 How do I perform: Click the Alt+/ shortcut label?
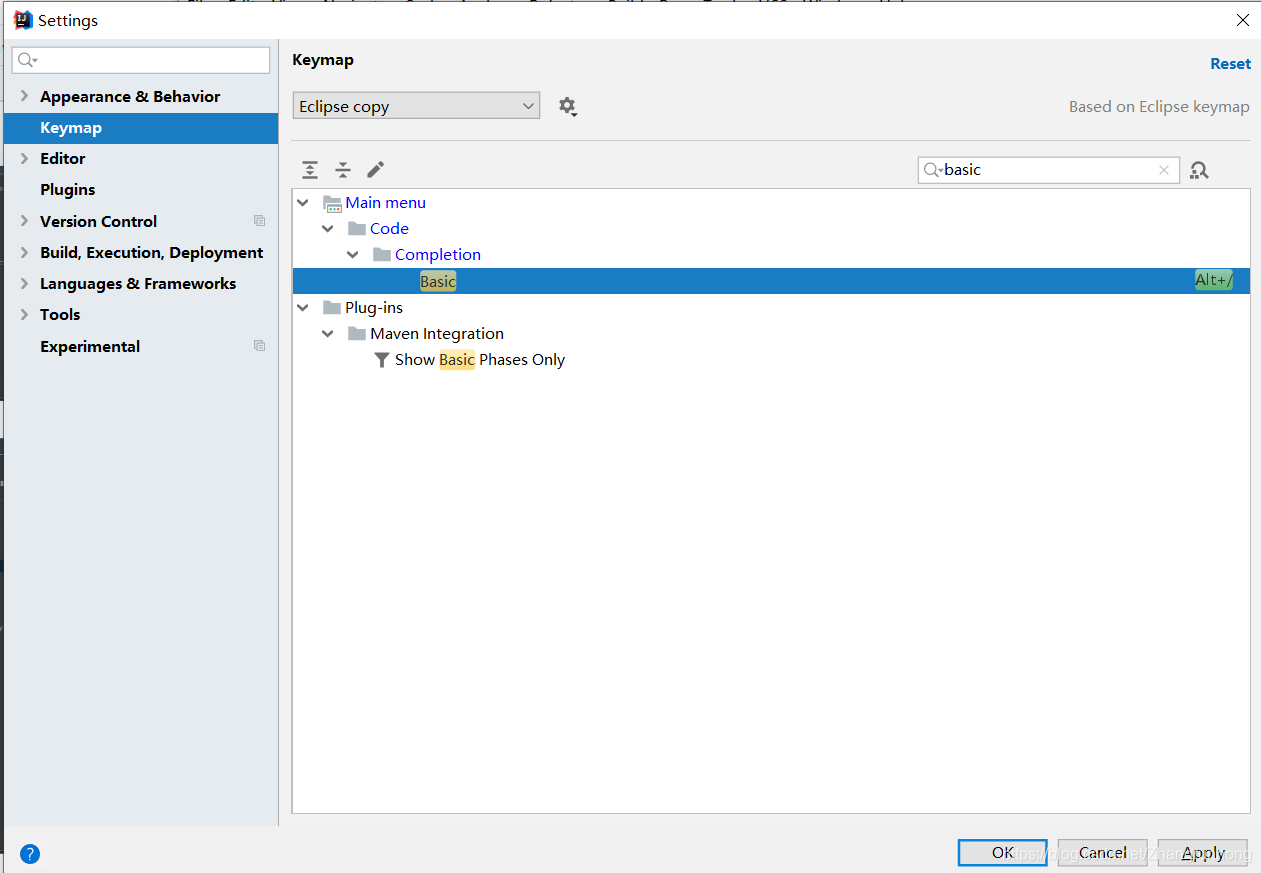point(1214,280)
